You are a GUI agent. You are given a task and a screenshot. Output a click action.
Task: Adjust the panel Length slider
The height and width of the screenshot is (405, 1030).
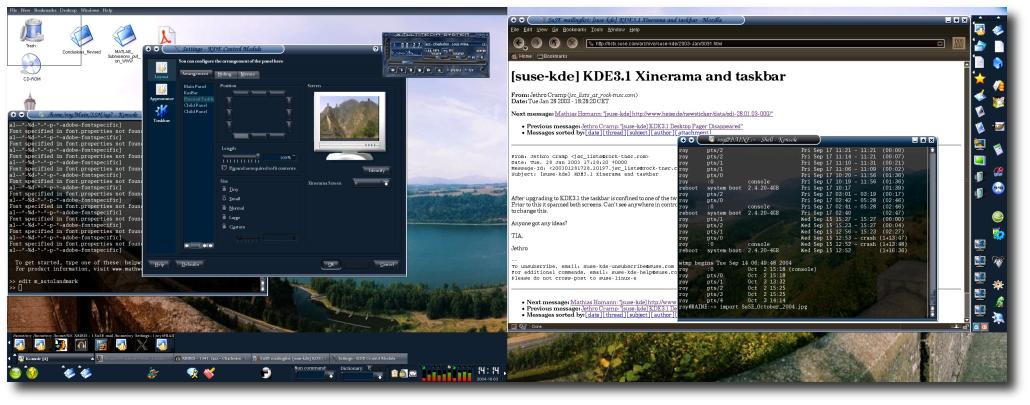[240, 157]
